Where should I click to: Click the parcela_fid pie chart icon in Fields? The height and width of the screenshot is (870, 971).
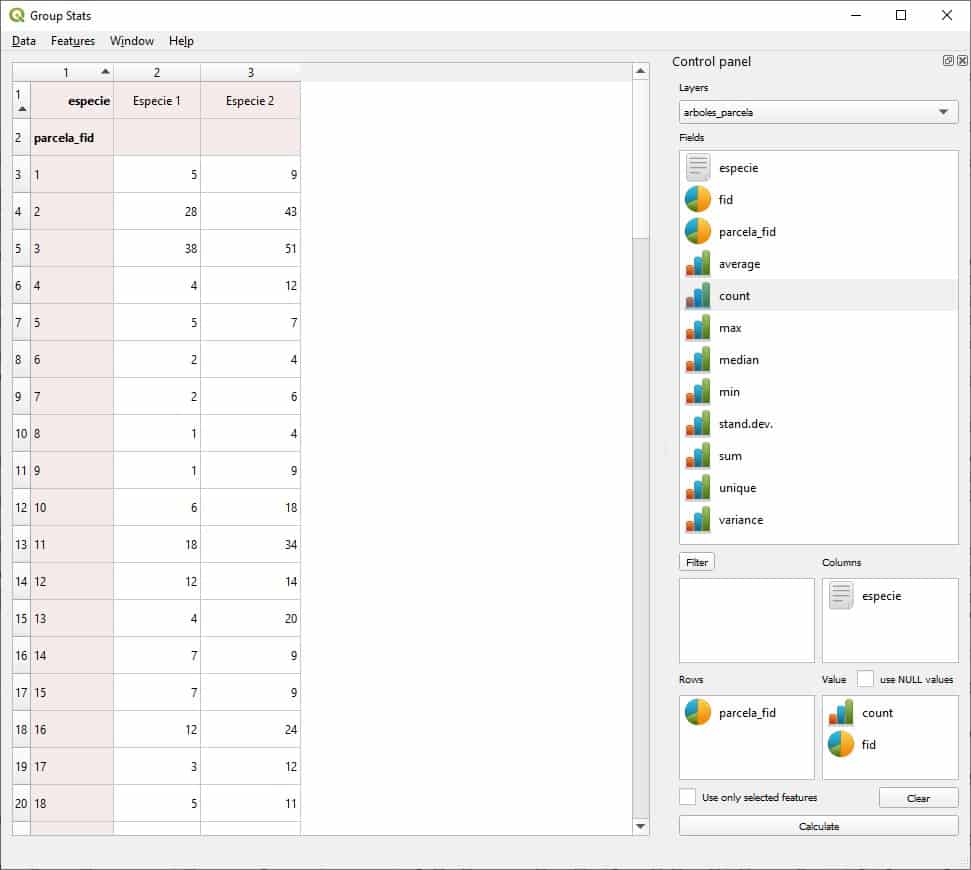[x=698, y=232]
